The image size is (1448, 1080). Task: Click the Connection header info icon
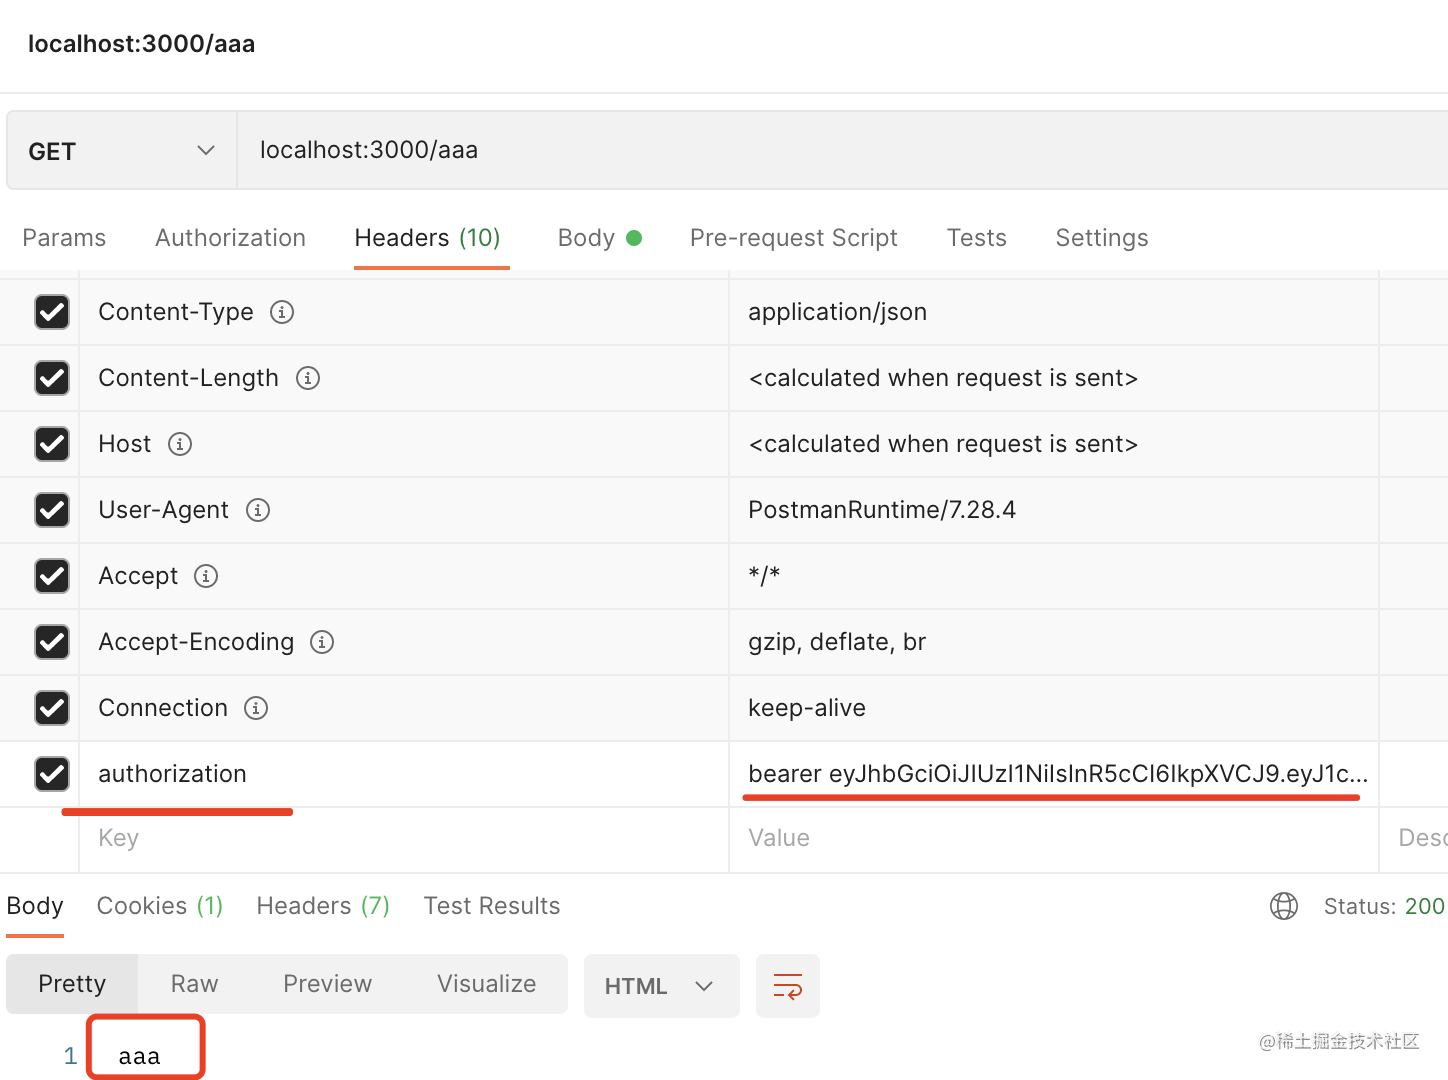pyautogui.click(x=256, y=708)
